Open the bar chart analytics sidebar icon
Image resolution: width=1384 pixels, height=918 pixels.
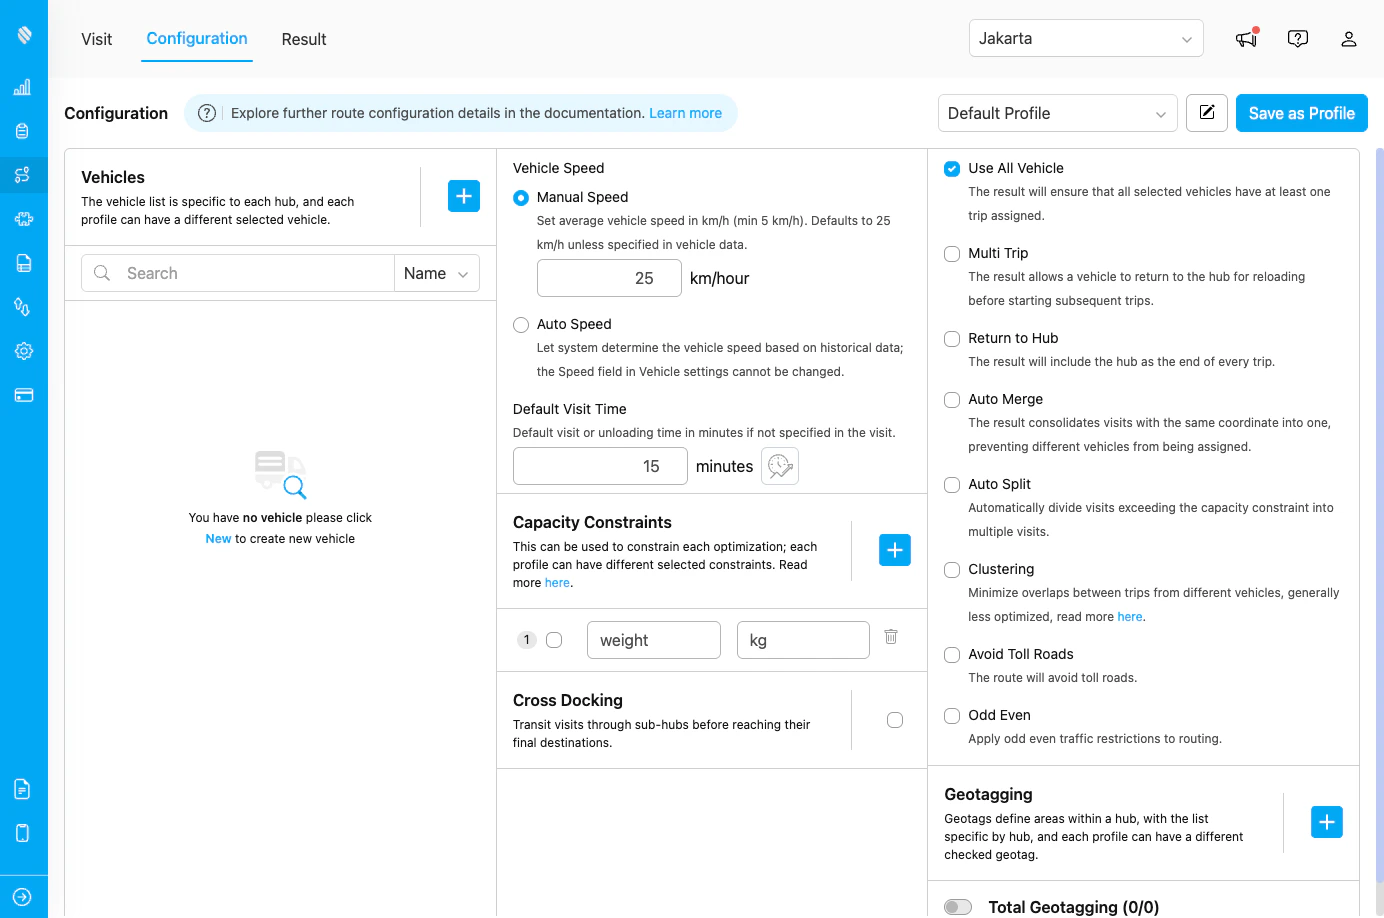click(23, 87)
